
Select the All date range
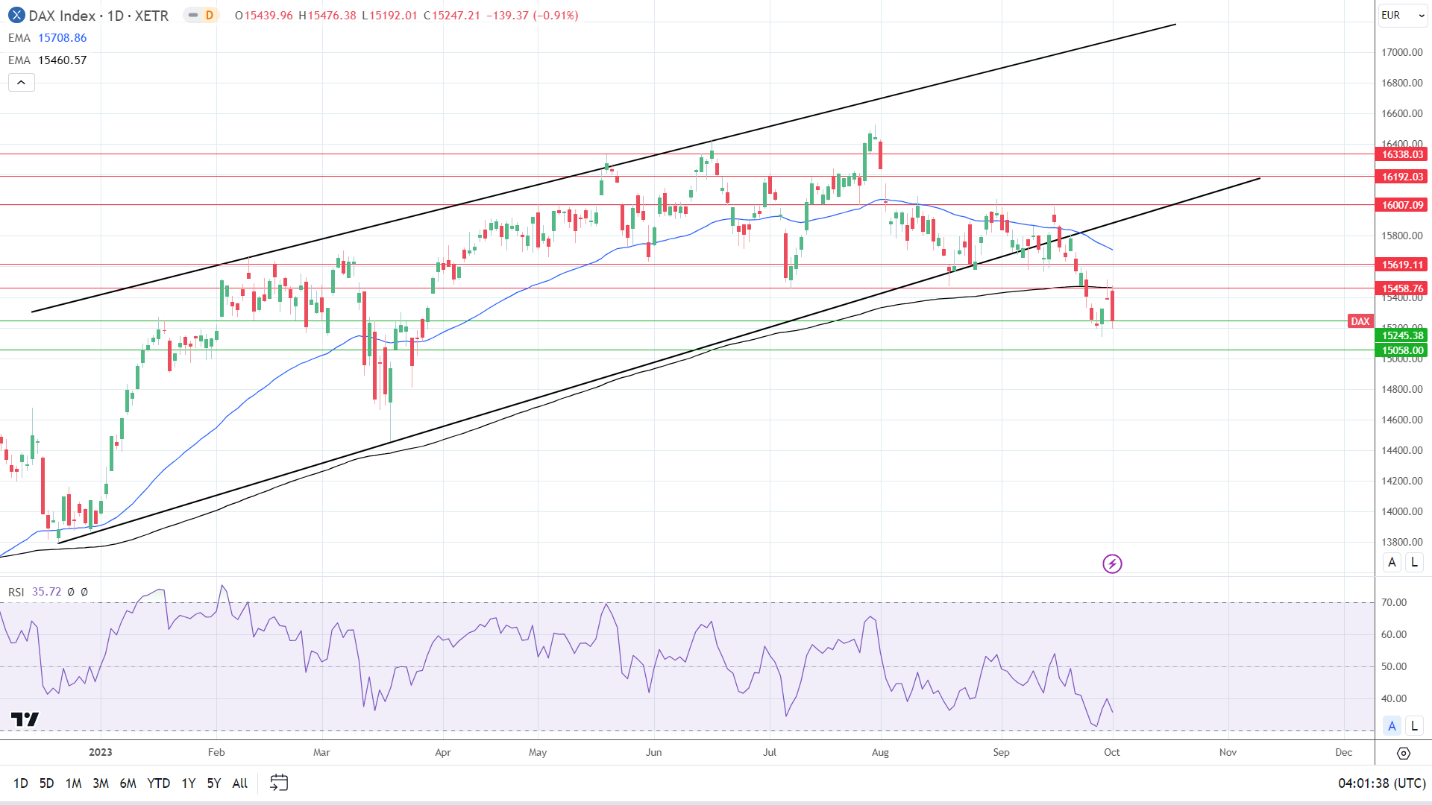(240, 783)
